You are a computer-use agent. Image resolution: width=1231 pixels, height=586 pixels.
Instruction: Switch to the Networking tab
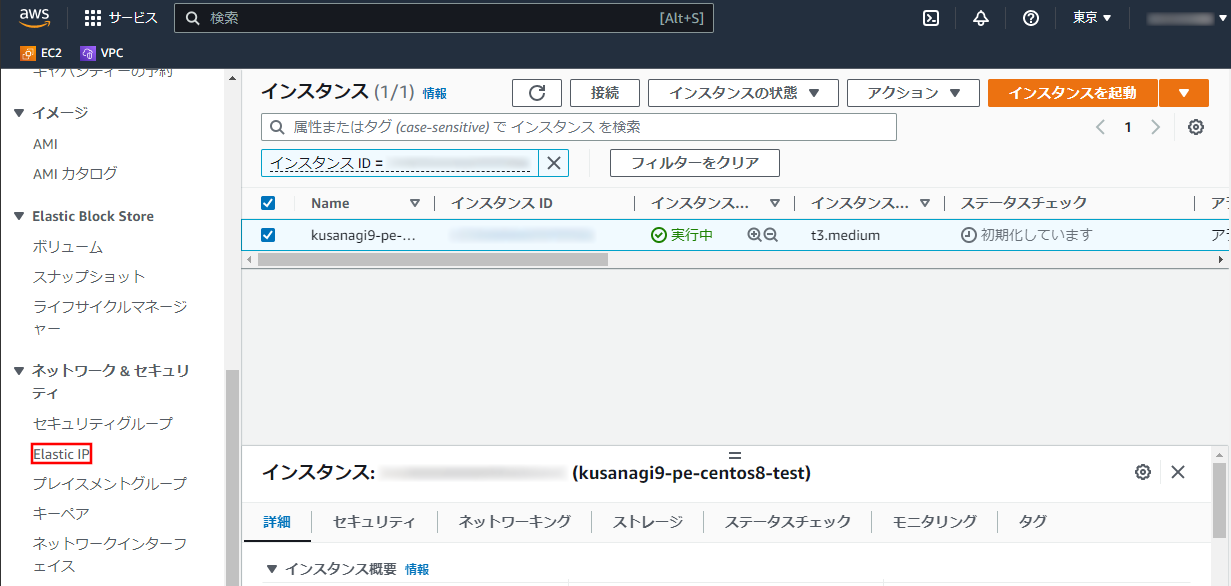(x=515, y=521)
